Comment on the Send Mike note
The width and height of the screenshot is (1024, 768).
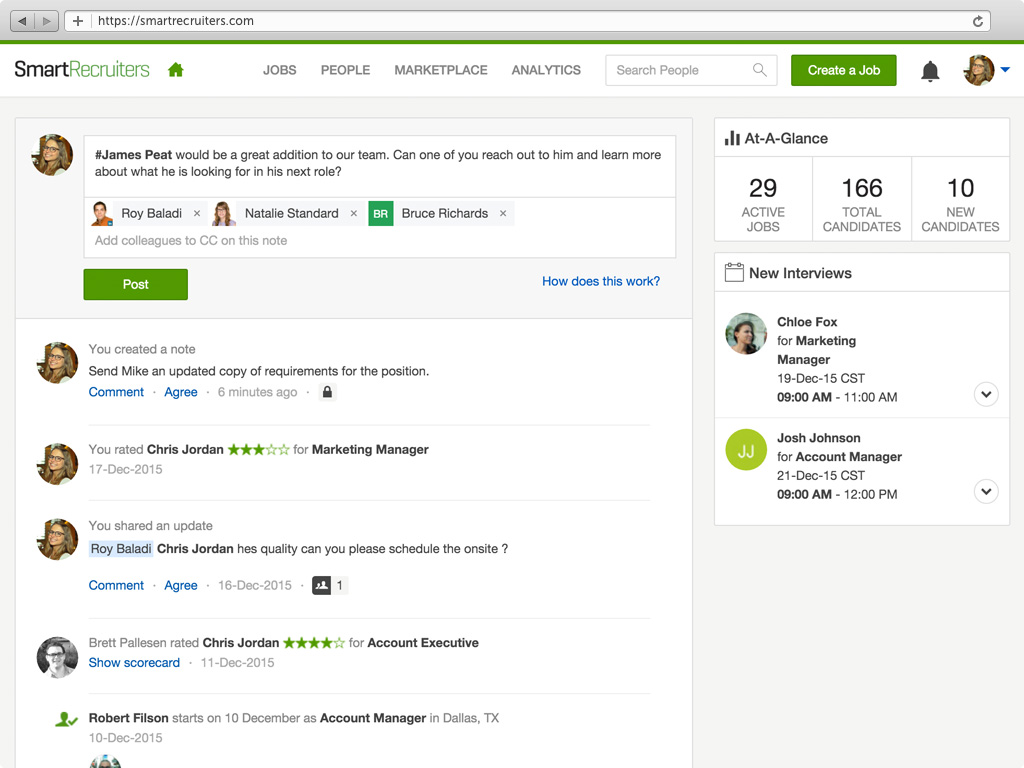[x=116, y=392]
